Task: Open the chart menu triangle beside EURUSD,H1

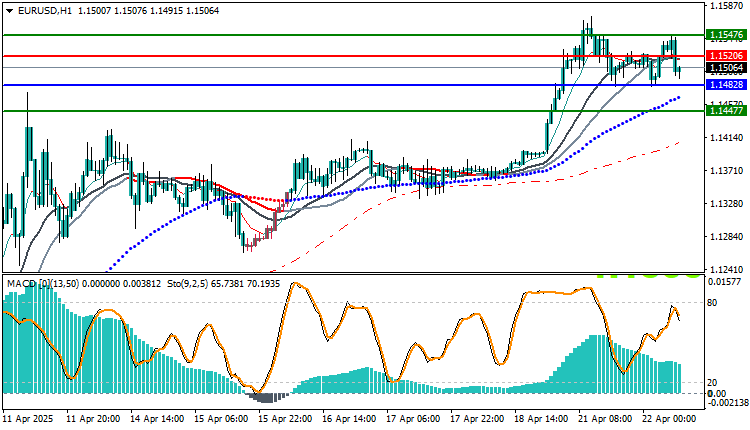Action: point(10,11)
